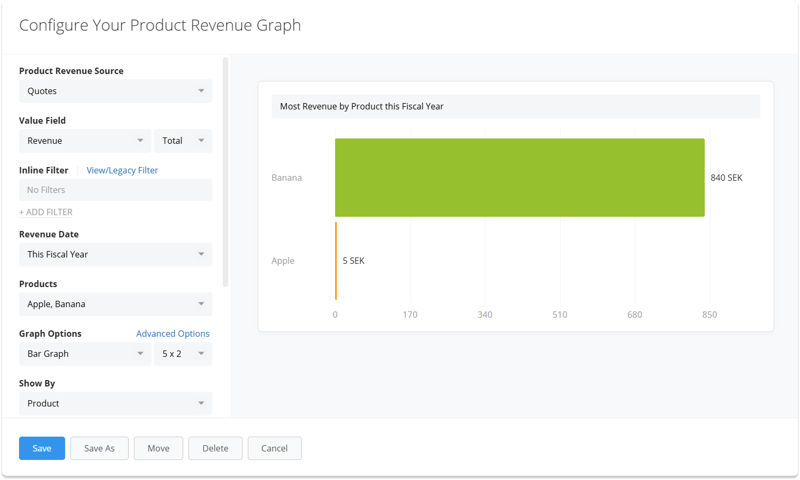800x480 pixels.
Task: Expand the Show By Product dropdown
Action: 115,403
